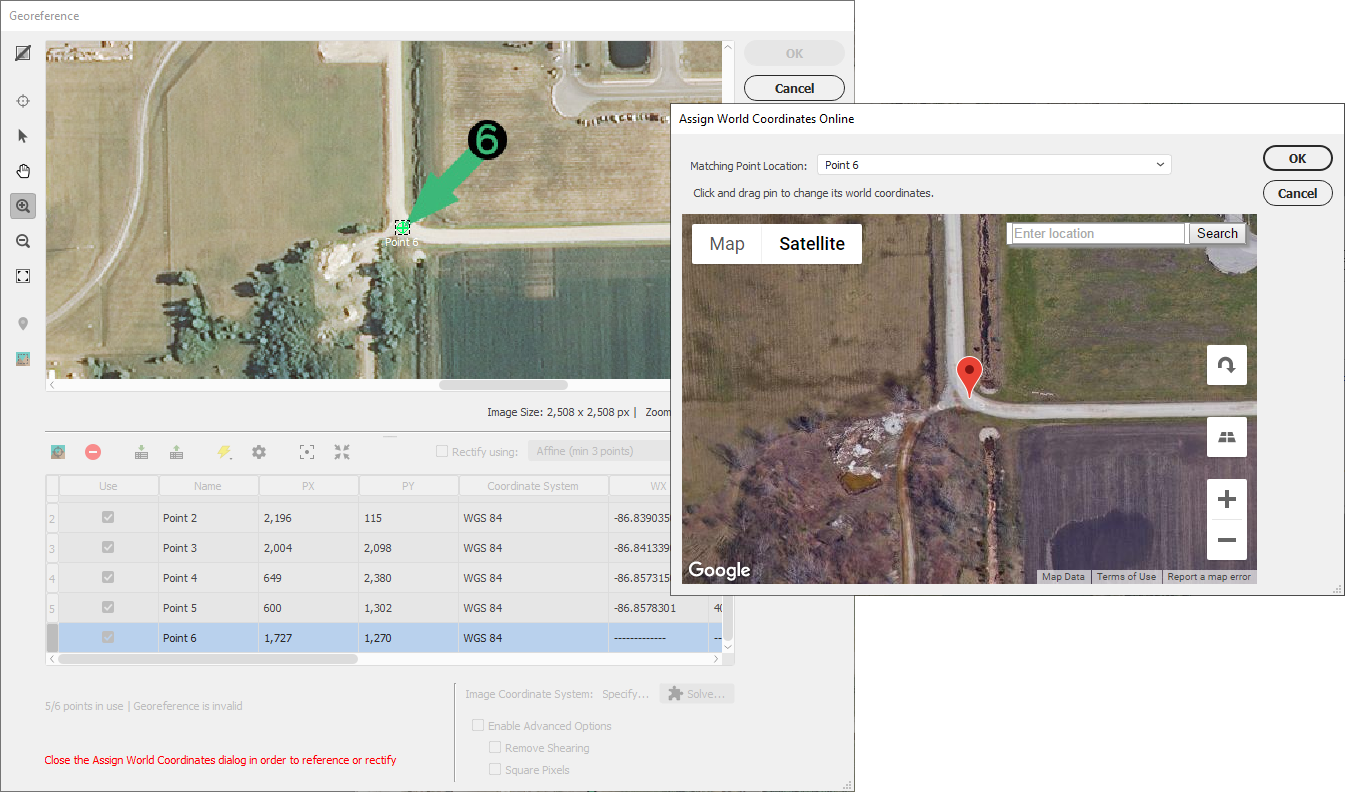Toggle the Use checkbox for Point 4

click(x=108, y=577)
